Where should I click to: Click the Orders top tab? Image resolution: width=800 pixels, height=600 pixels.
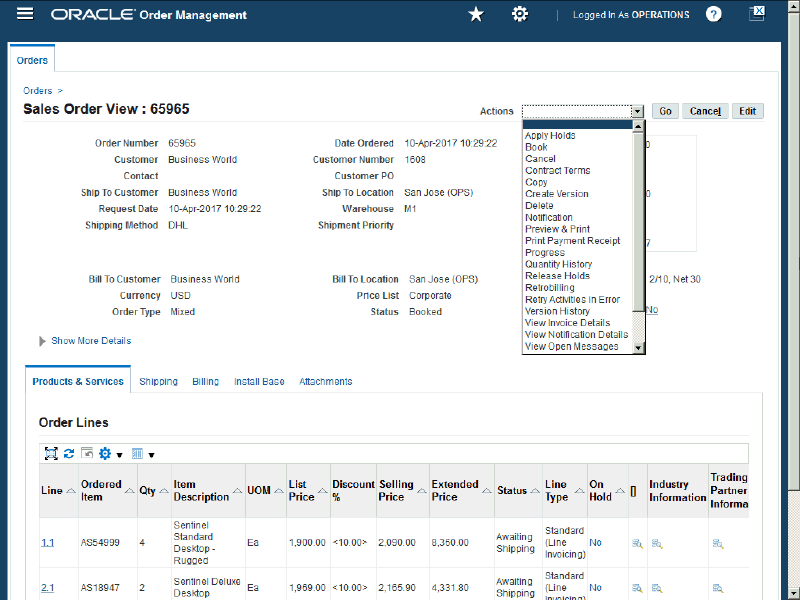pos(32,60)
